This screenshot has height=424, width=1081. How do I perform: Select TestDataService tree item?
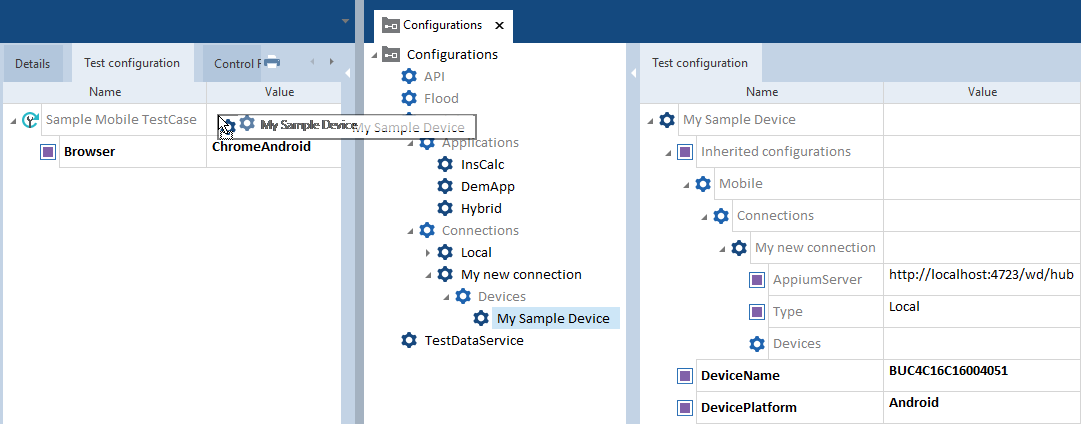pos(474,341)
